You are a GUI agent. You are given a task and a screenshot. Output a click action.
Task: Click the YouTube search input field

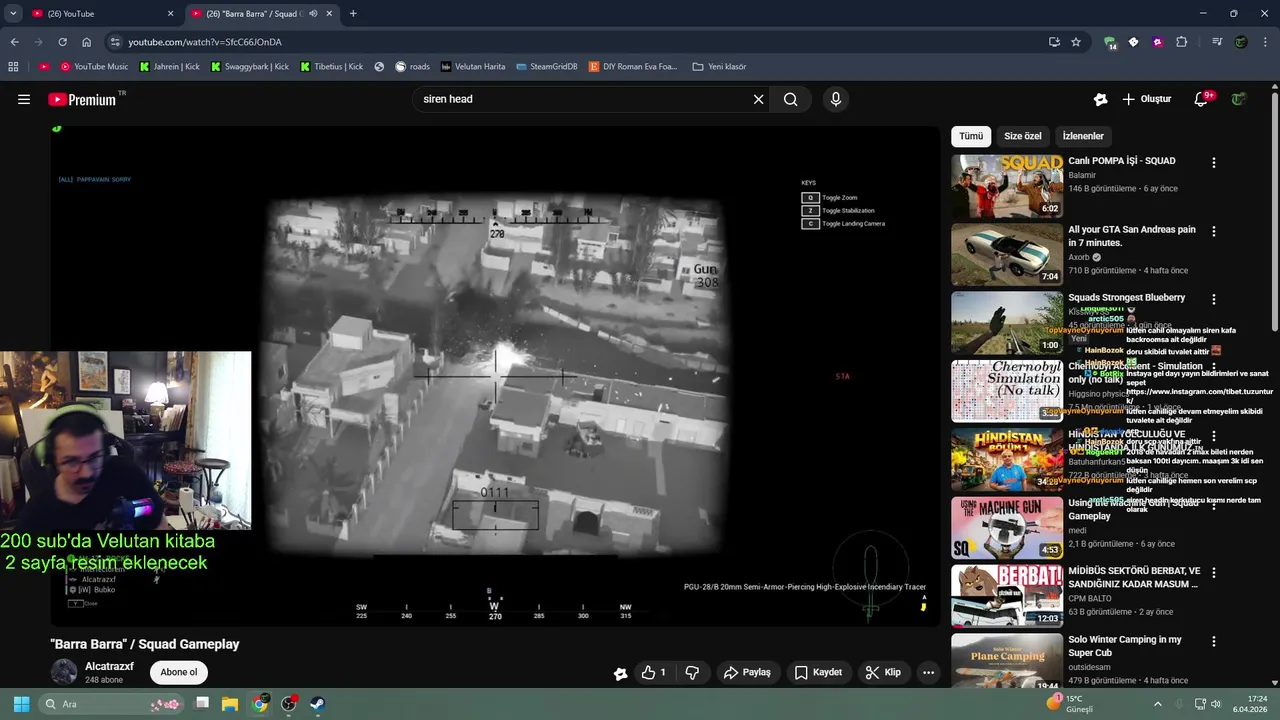point(584,99)
